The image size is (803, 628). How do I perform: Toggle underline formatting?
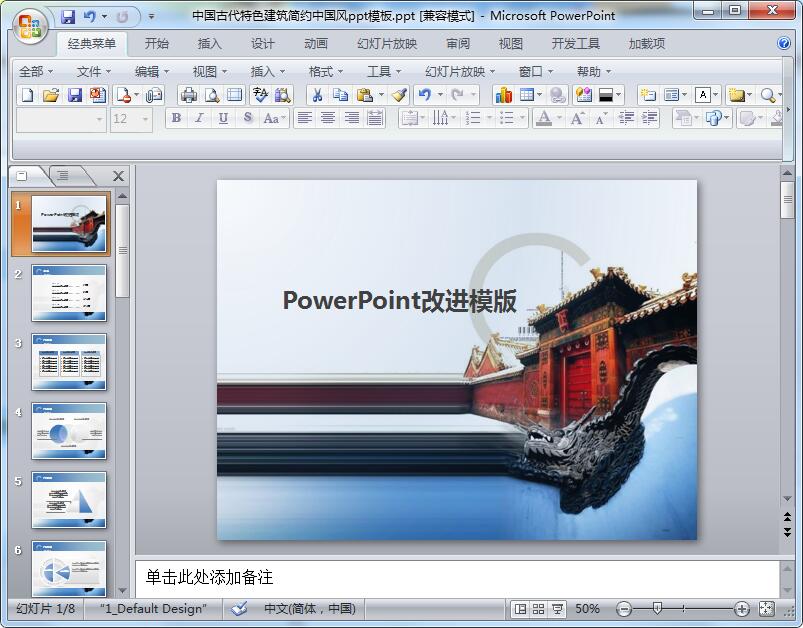223,119
